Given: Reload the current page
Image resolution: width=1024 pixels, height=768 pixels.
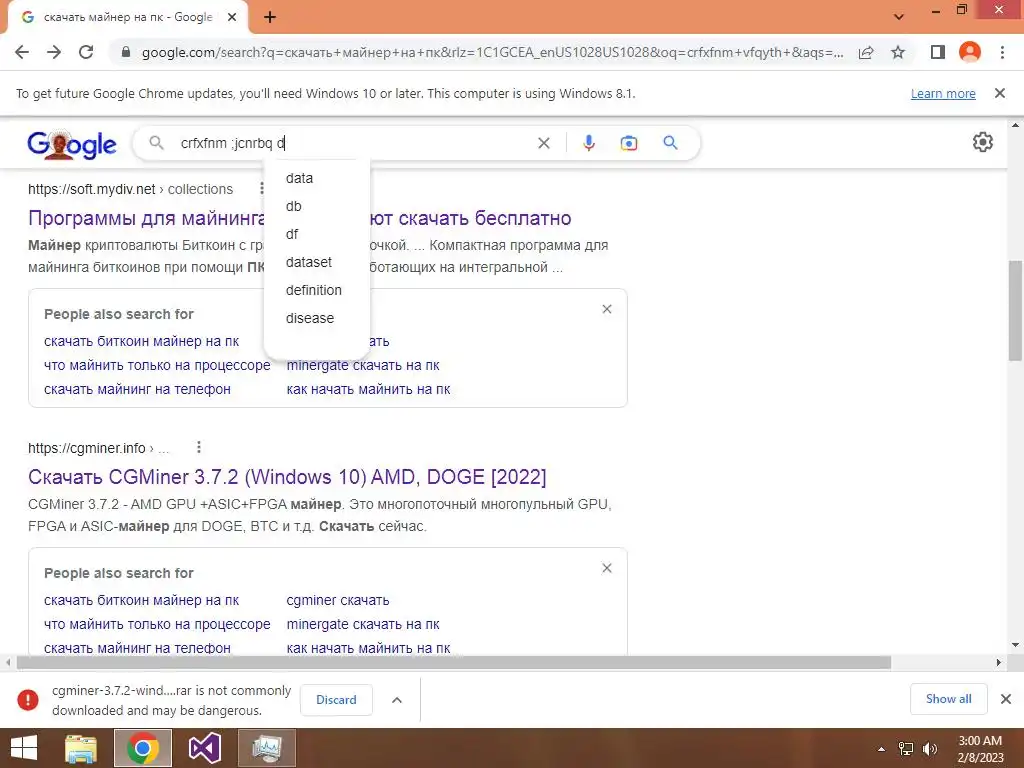Looking at the screenshot, I should click(86, 52).
